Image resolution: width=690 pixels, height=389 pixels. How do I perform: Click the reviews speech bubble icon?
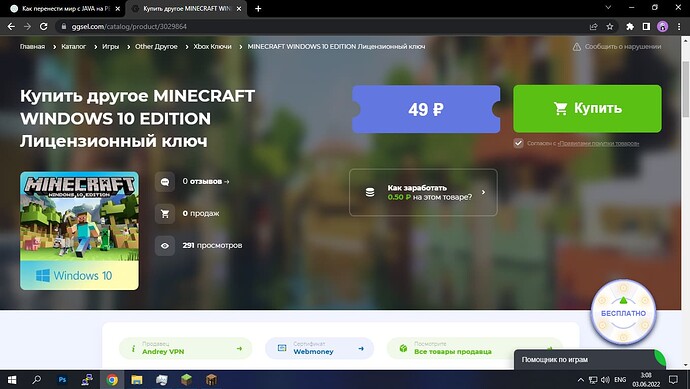[x=165, y=181]
